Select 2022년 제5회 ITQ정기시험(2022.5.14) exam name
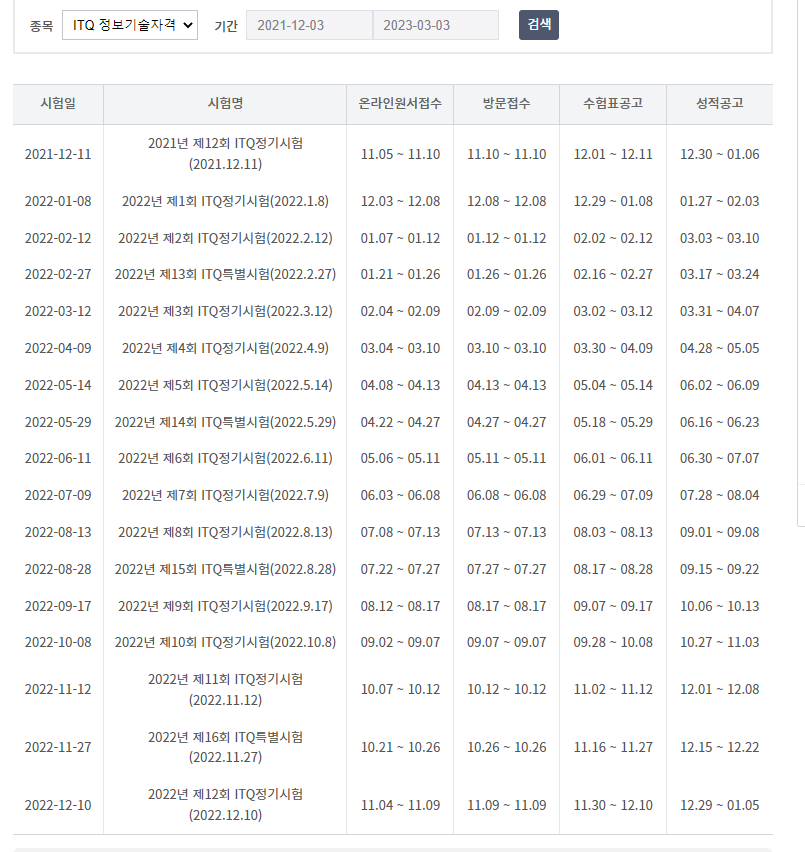The height and width of the screenshot is (852, 805). 225,385
